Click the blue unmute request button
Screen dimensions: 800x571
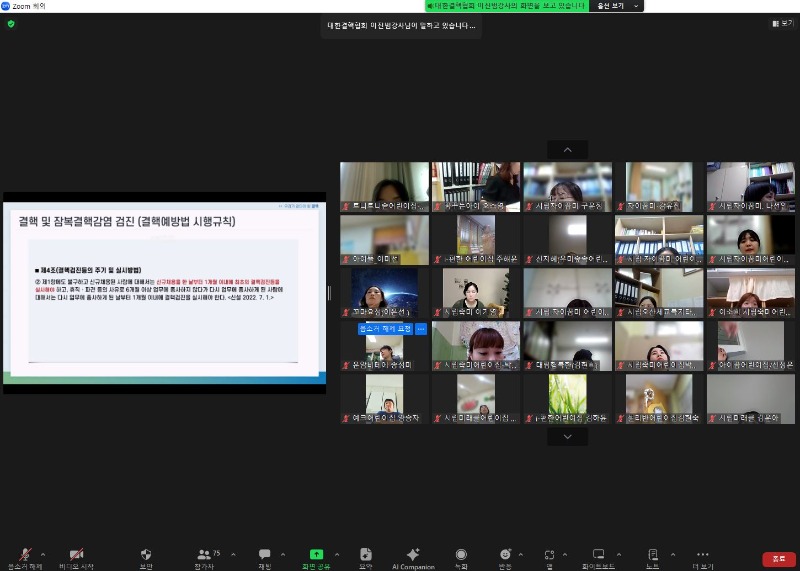[385, 328]
